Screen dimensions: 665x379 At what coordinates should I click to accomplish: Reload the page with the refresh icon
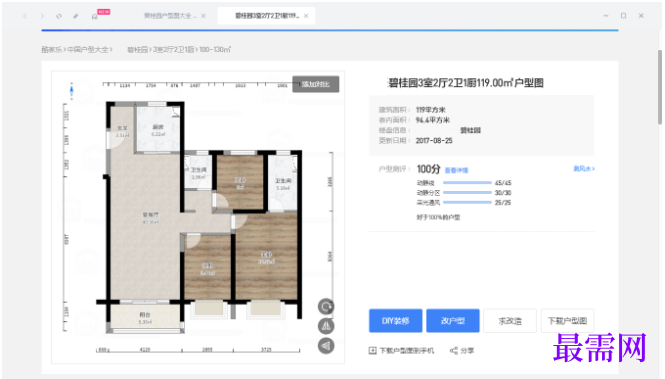click(x=59, y=16)
